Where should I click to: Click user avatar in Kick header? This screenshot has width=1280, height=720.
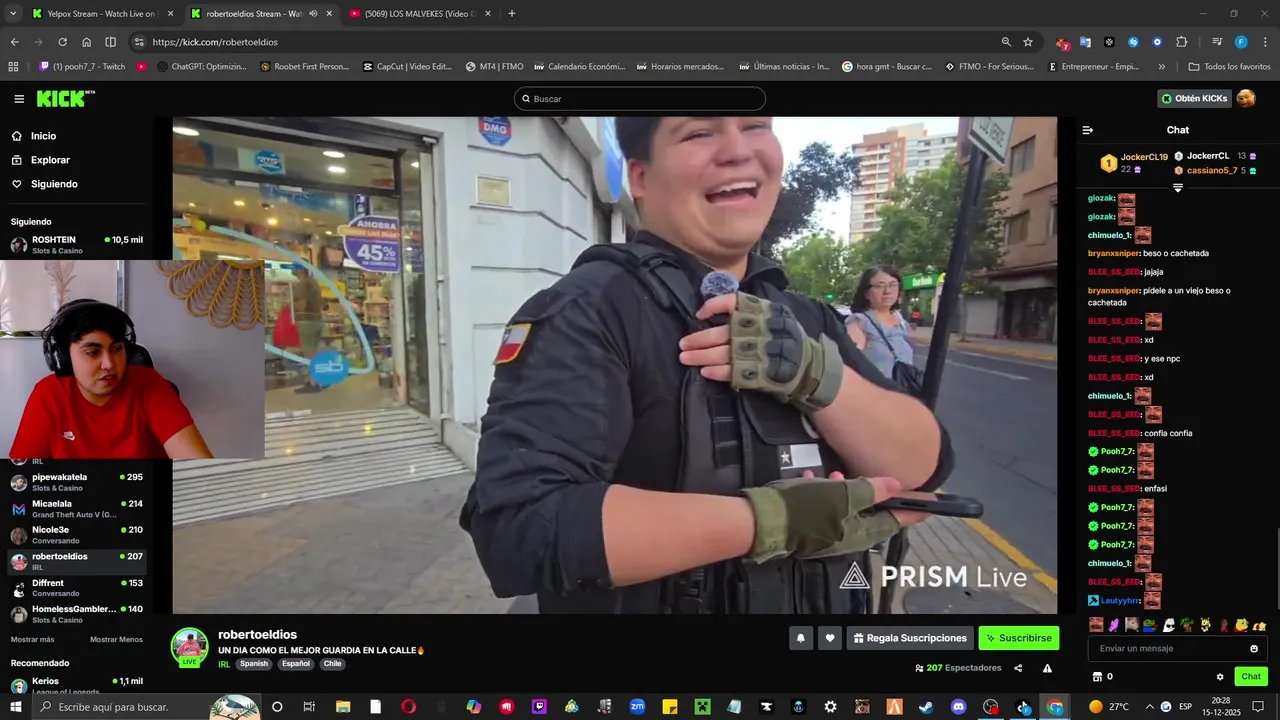(1246, 98)
